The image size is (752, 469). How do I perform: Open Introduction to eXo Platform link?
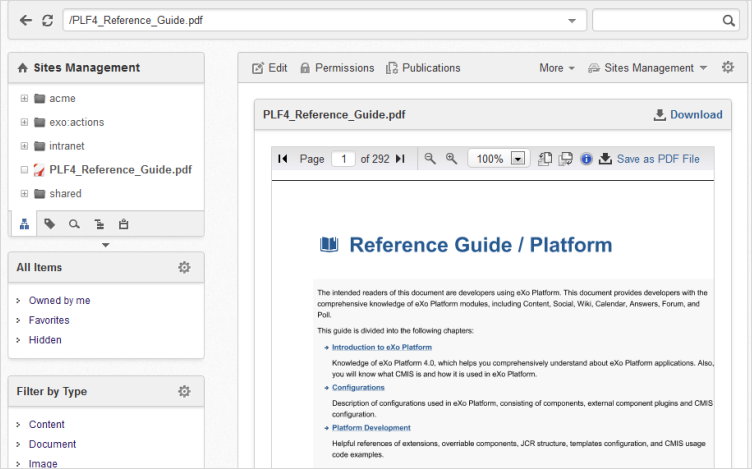(382, 347)
